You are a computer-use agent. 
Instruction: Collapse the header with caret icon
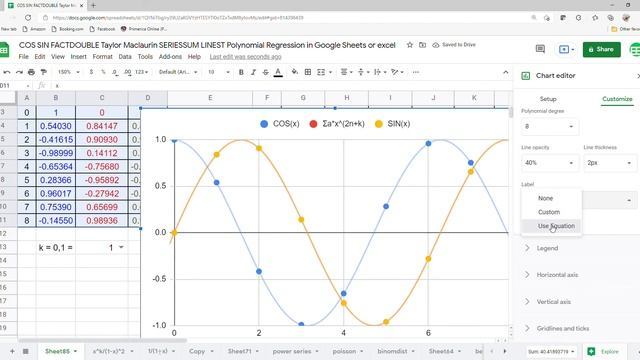tap(506, 72)
